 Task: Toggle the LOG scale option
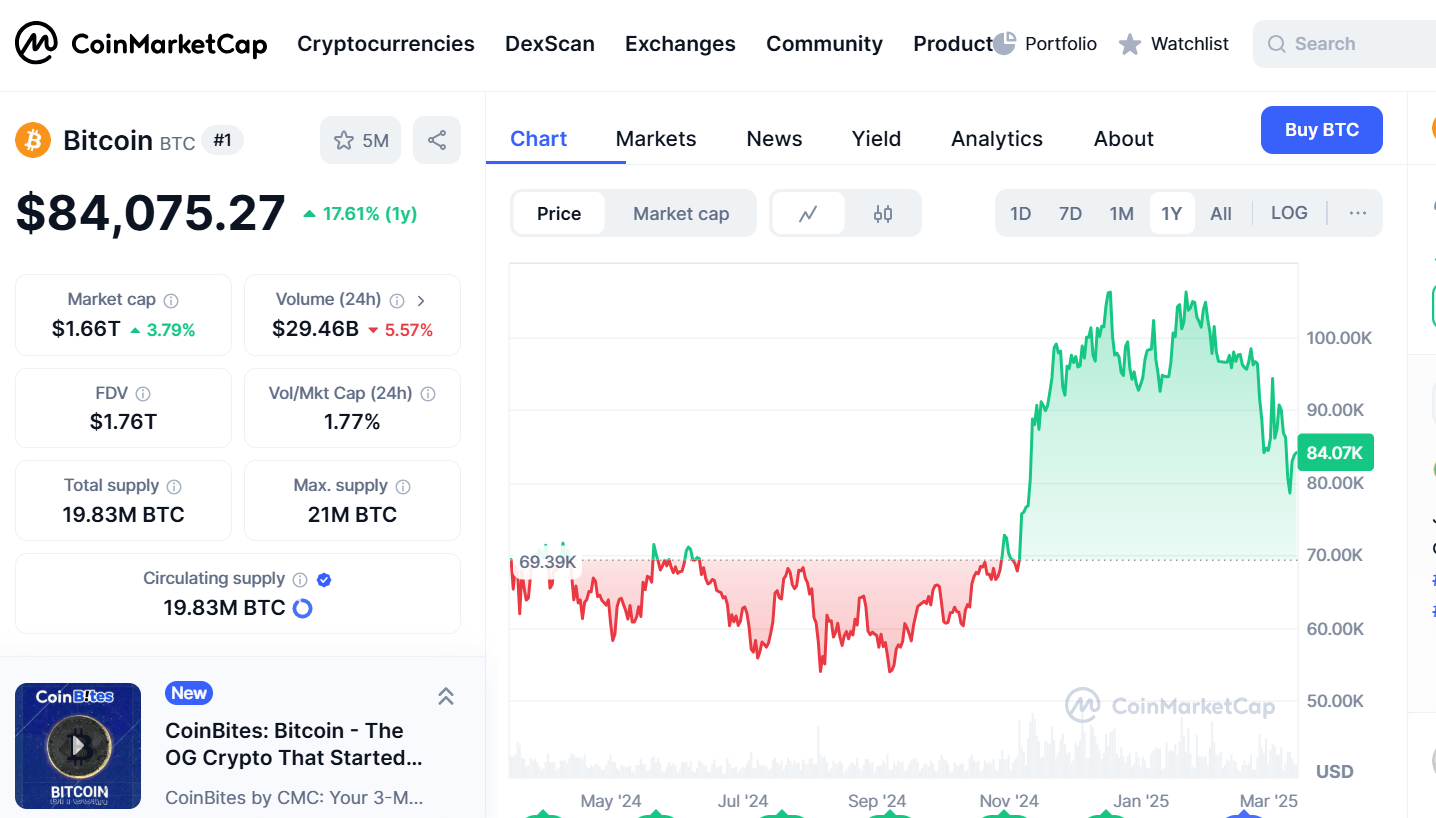(x=1289, y=213)
